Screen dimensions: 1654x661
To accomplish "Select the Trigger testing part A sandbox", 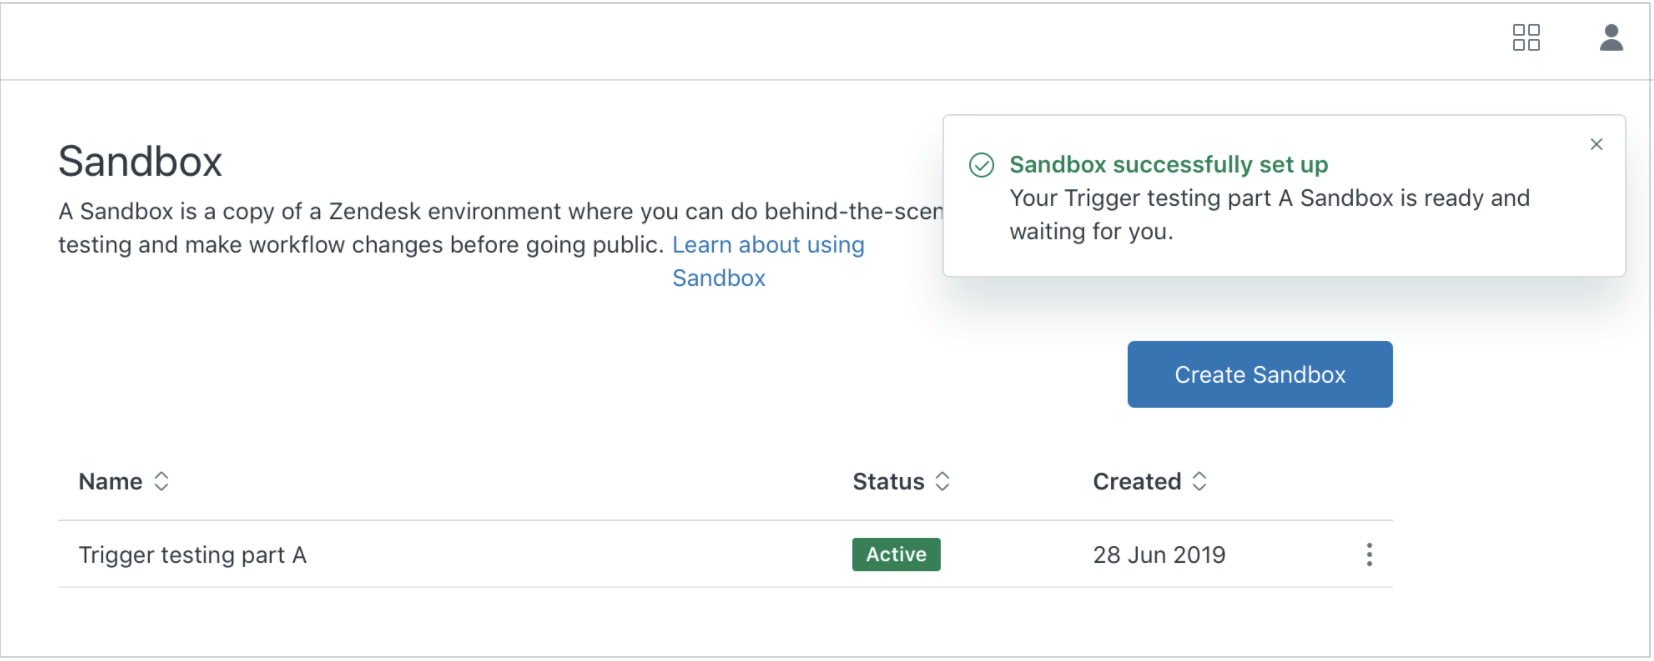I will click(193, 555).
